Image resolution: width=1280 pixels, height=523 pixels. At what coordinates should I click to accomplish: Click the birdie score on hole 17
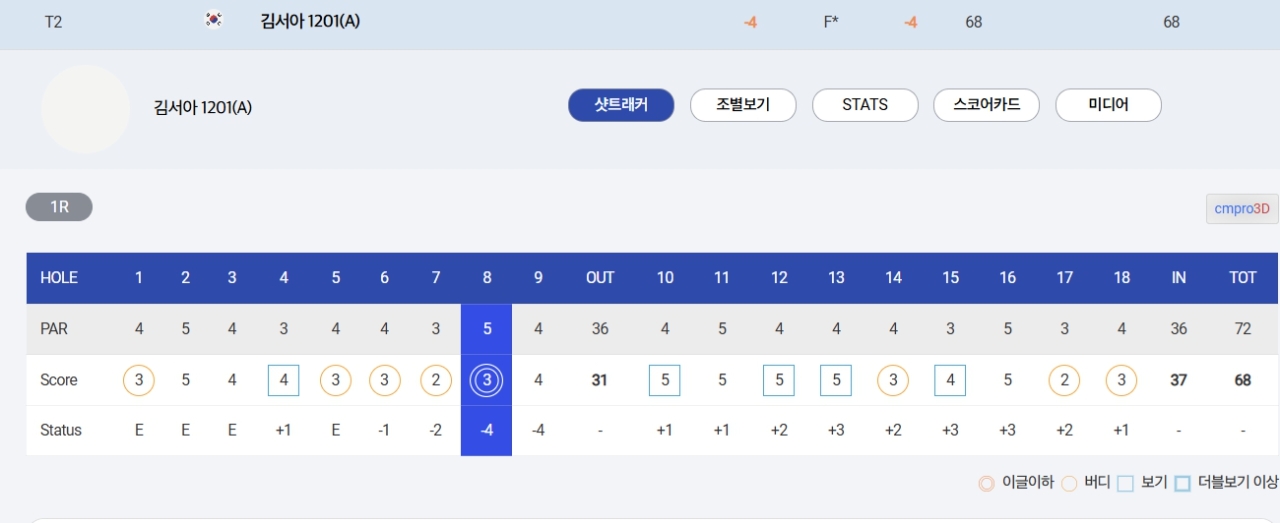tap(1065, 380)
